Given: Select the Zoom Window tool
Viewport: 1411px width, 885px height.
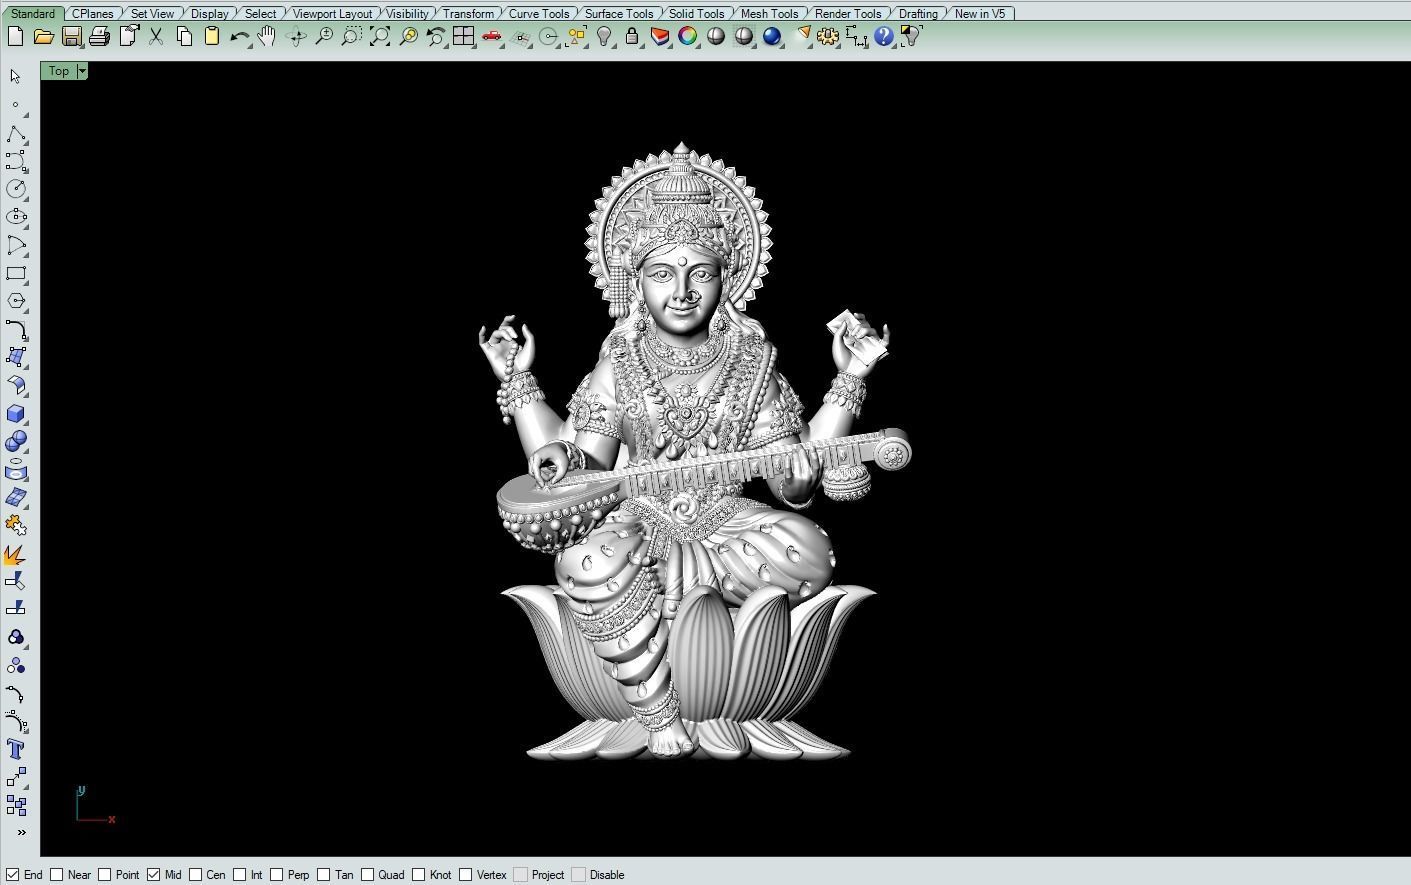Looking at the screenshot, I should tap(352, 37).
